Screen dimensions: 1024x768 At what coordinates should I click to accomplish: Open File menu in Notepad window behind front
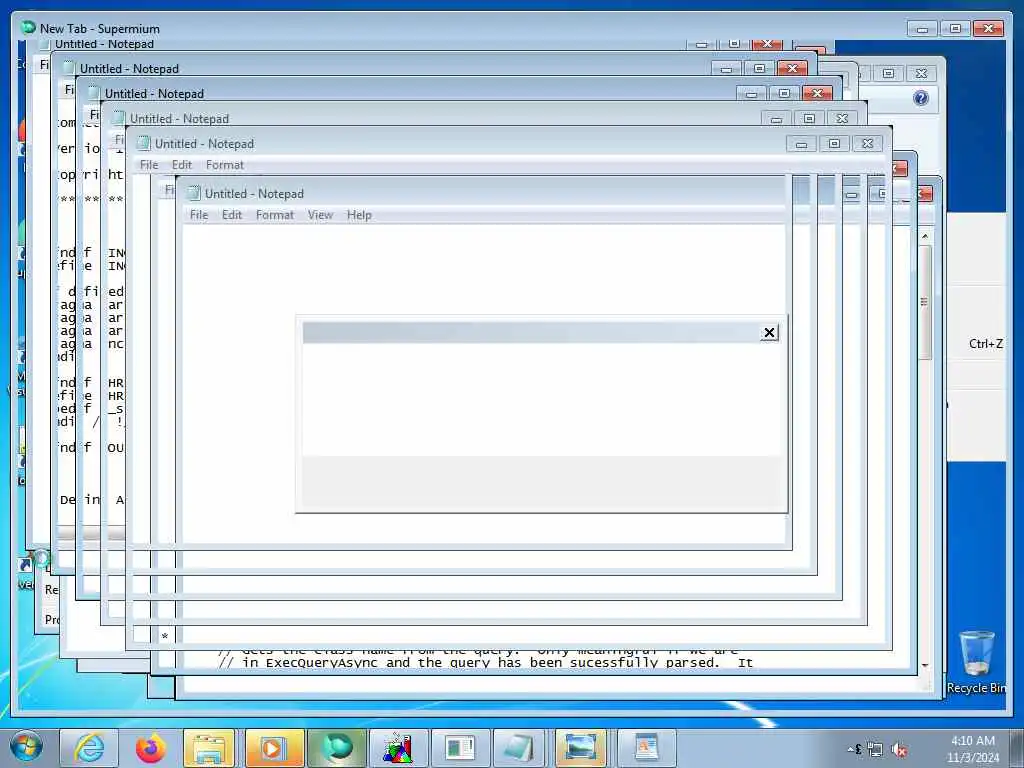pyautogui.click(x=149, y=165)
